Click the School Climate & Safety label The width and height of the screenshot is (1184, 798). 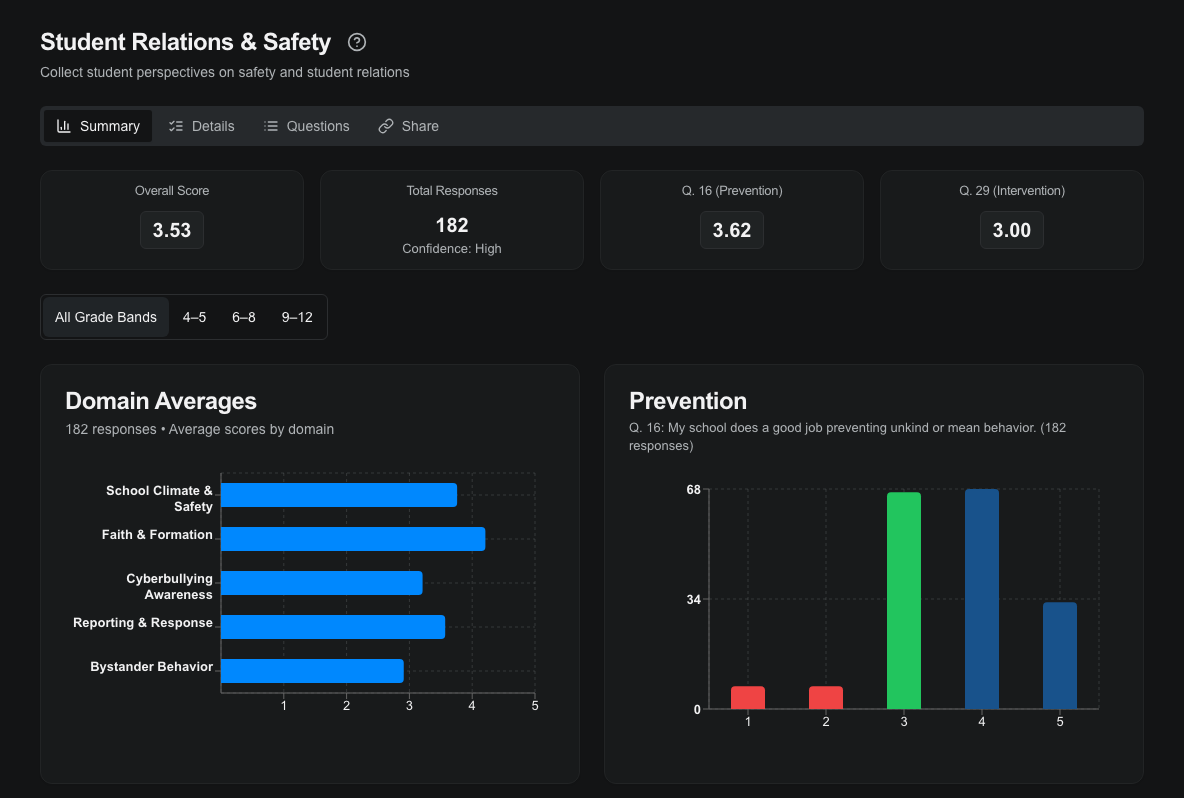pos(159,498)
